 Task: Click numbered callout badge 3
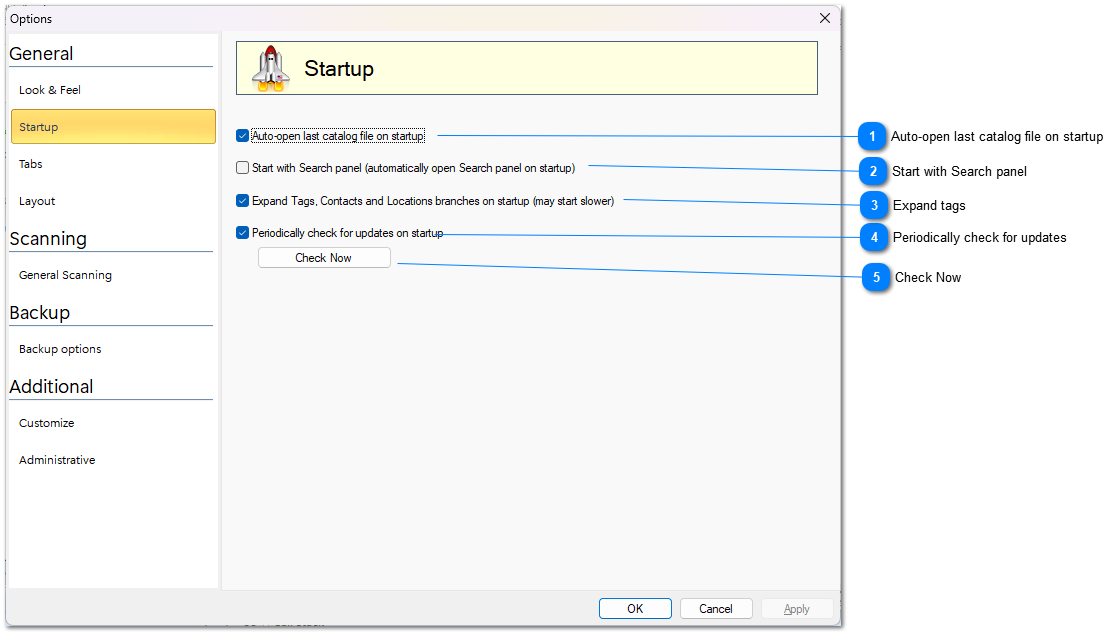(x=874, y=205)
